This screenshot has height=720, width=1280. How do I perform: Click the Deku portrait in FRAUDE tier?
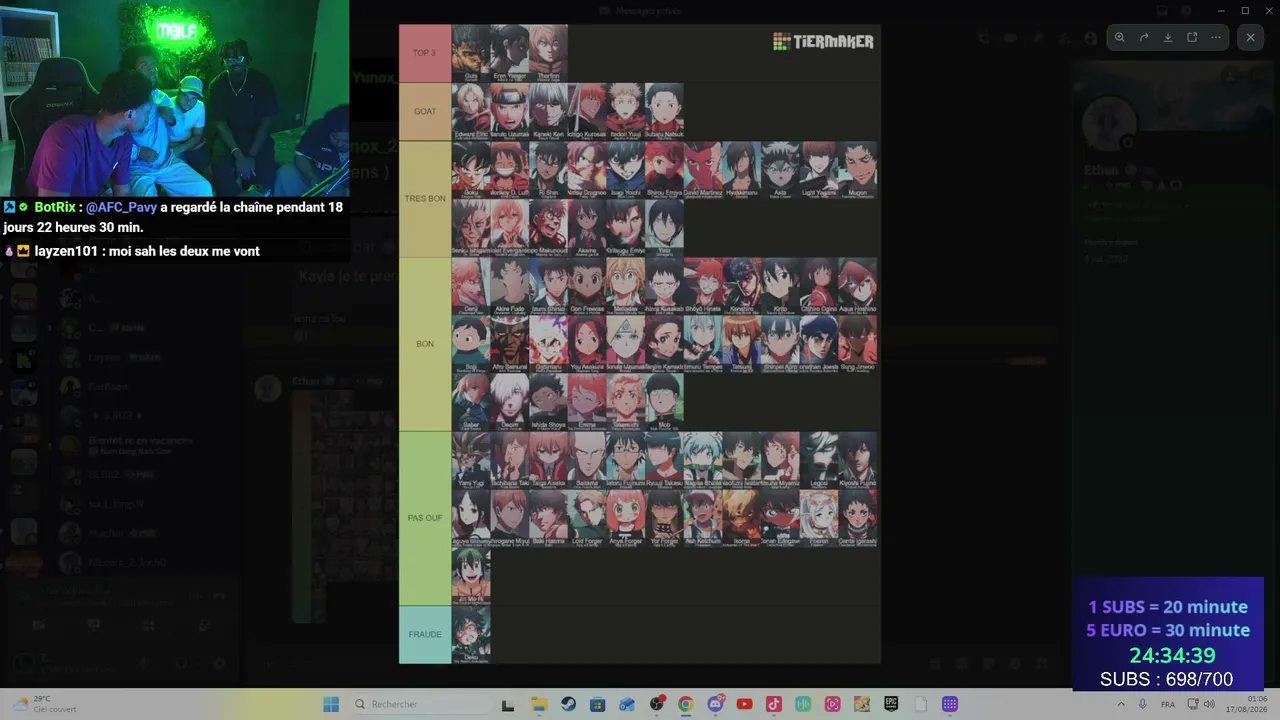click(x=471, y=634)
